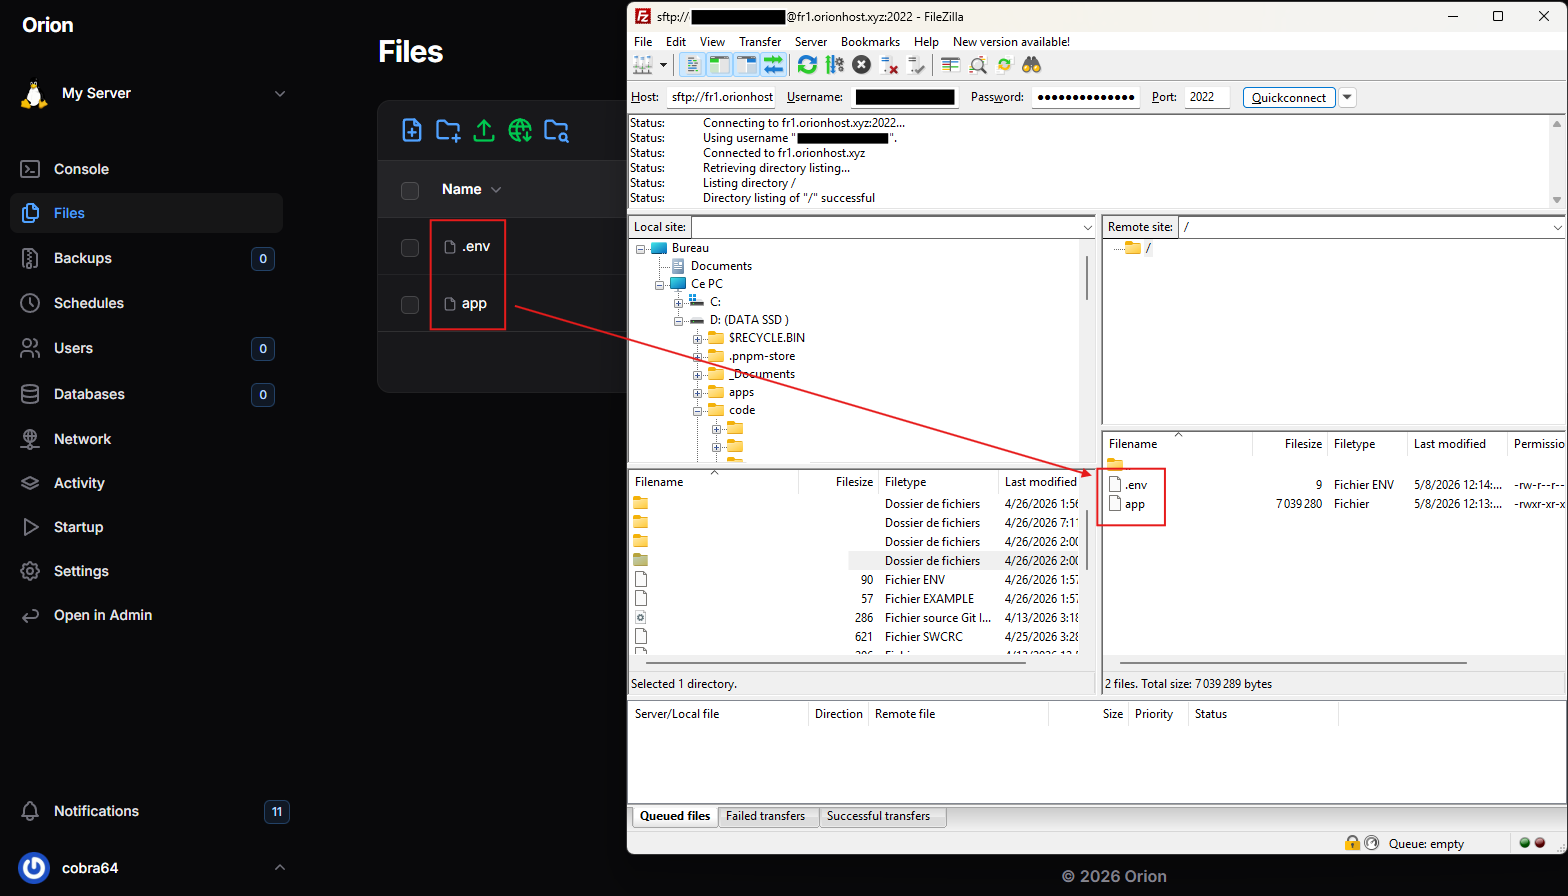
Task: Download from URL globe icon in Orion
Action: [x=520, y=130]
